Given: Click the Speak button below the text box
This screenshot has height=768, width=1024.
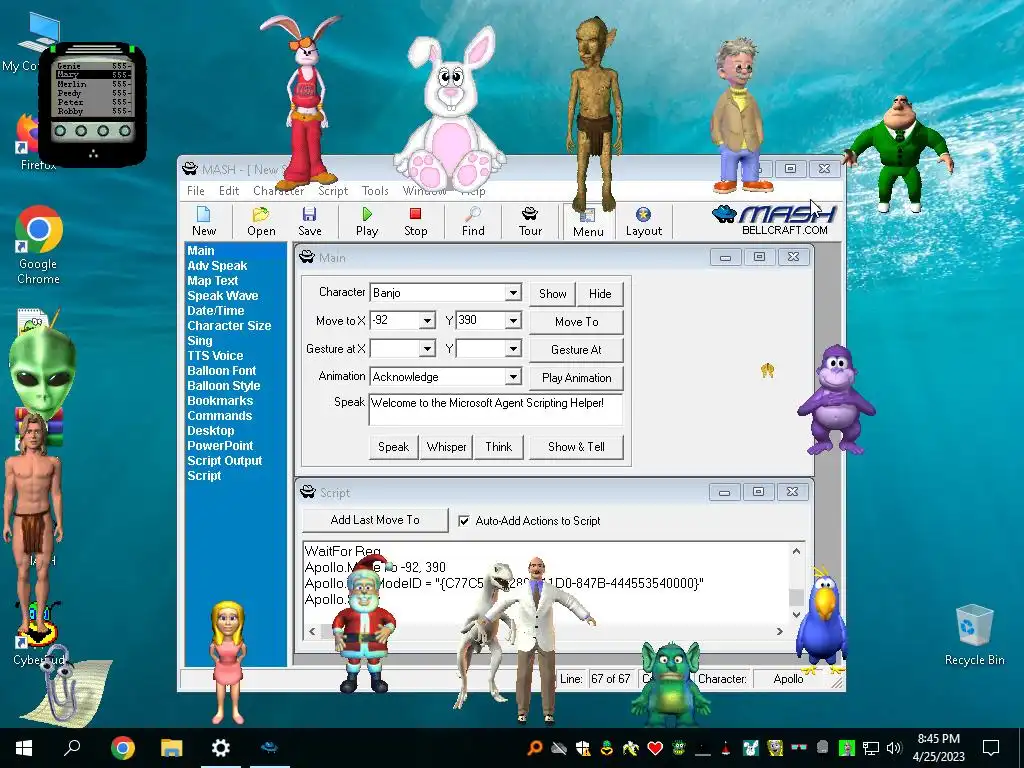Looking at the screenshot, I should click(393, 447).
